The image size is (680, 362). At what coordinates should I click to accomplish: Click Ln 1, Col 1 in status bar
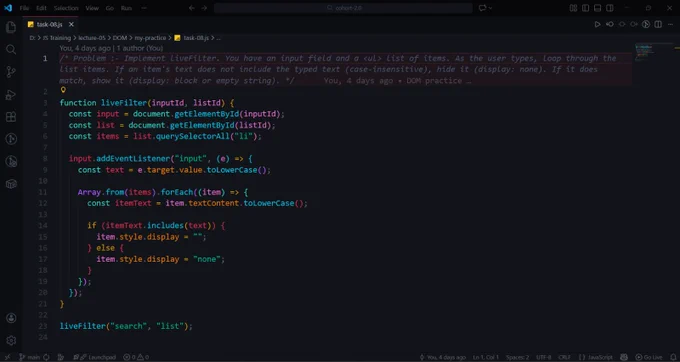click(x=485, y=357)
